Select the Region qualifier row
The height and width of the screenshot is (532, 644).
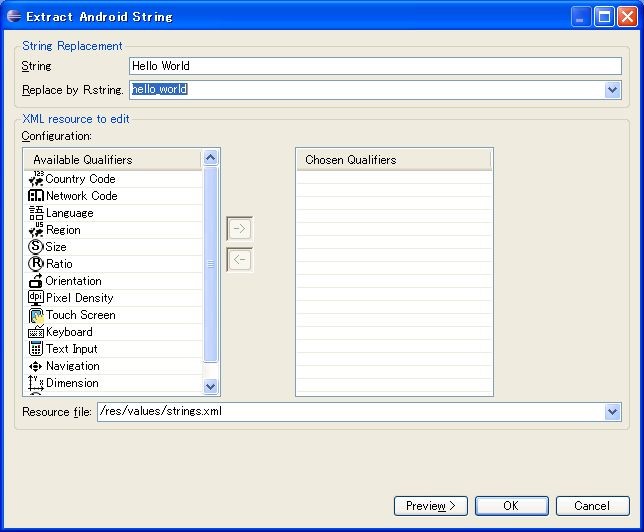[x=113, y=230]
